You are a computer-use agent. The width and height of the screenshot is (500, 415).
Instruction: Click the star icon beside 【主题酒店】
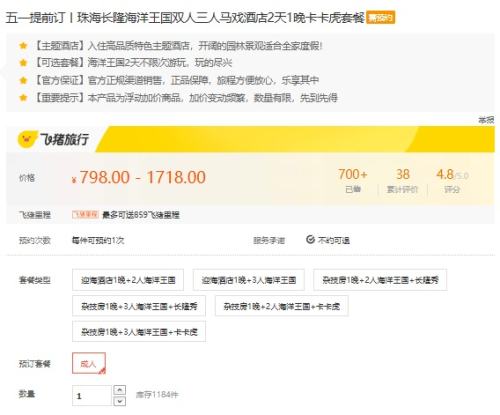23,45
